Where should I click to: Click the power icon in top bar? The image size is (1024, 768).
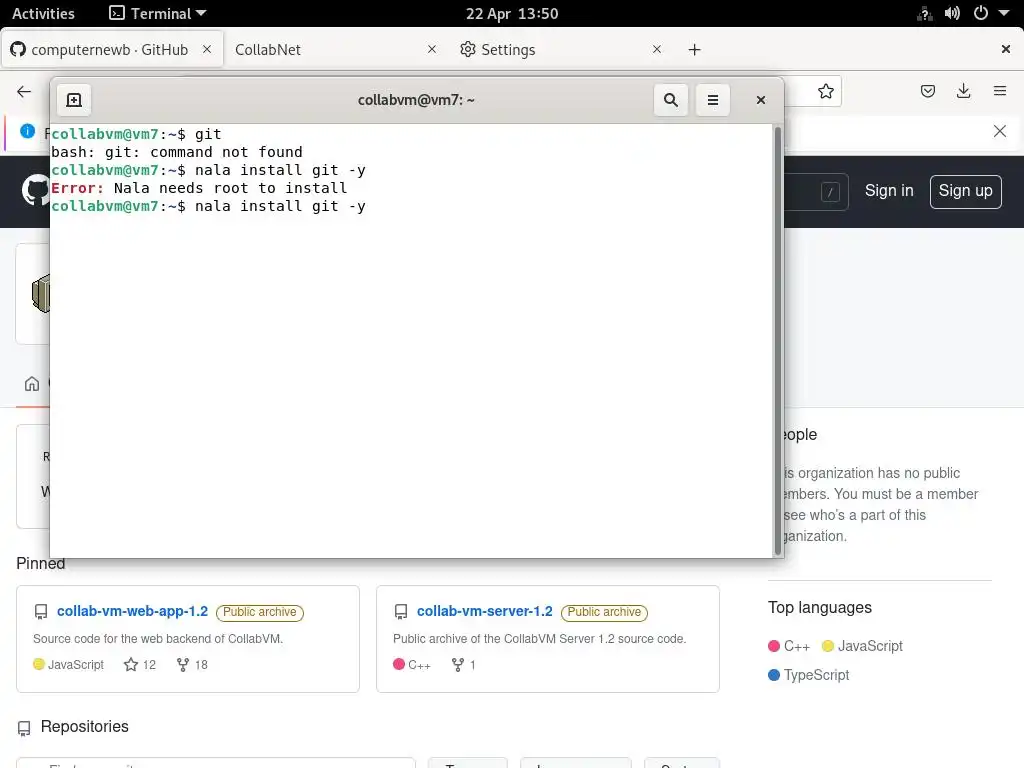coord(980,14)
